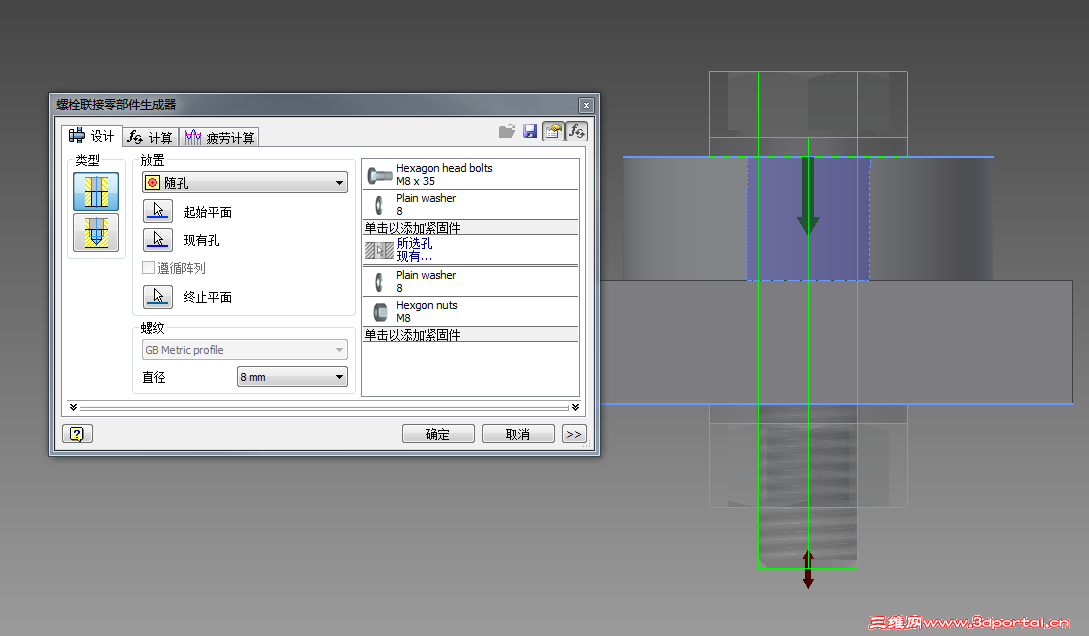Open the GB Metric profile thread dropdown
Image resolution: width=1089 pixels, height=636 pixels.
pyautogui.click(x=244, y=349)
